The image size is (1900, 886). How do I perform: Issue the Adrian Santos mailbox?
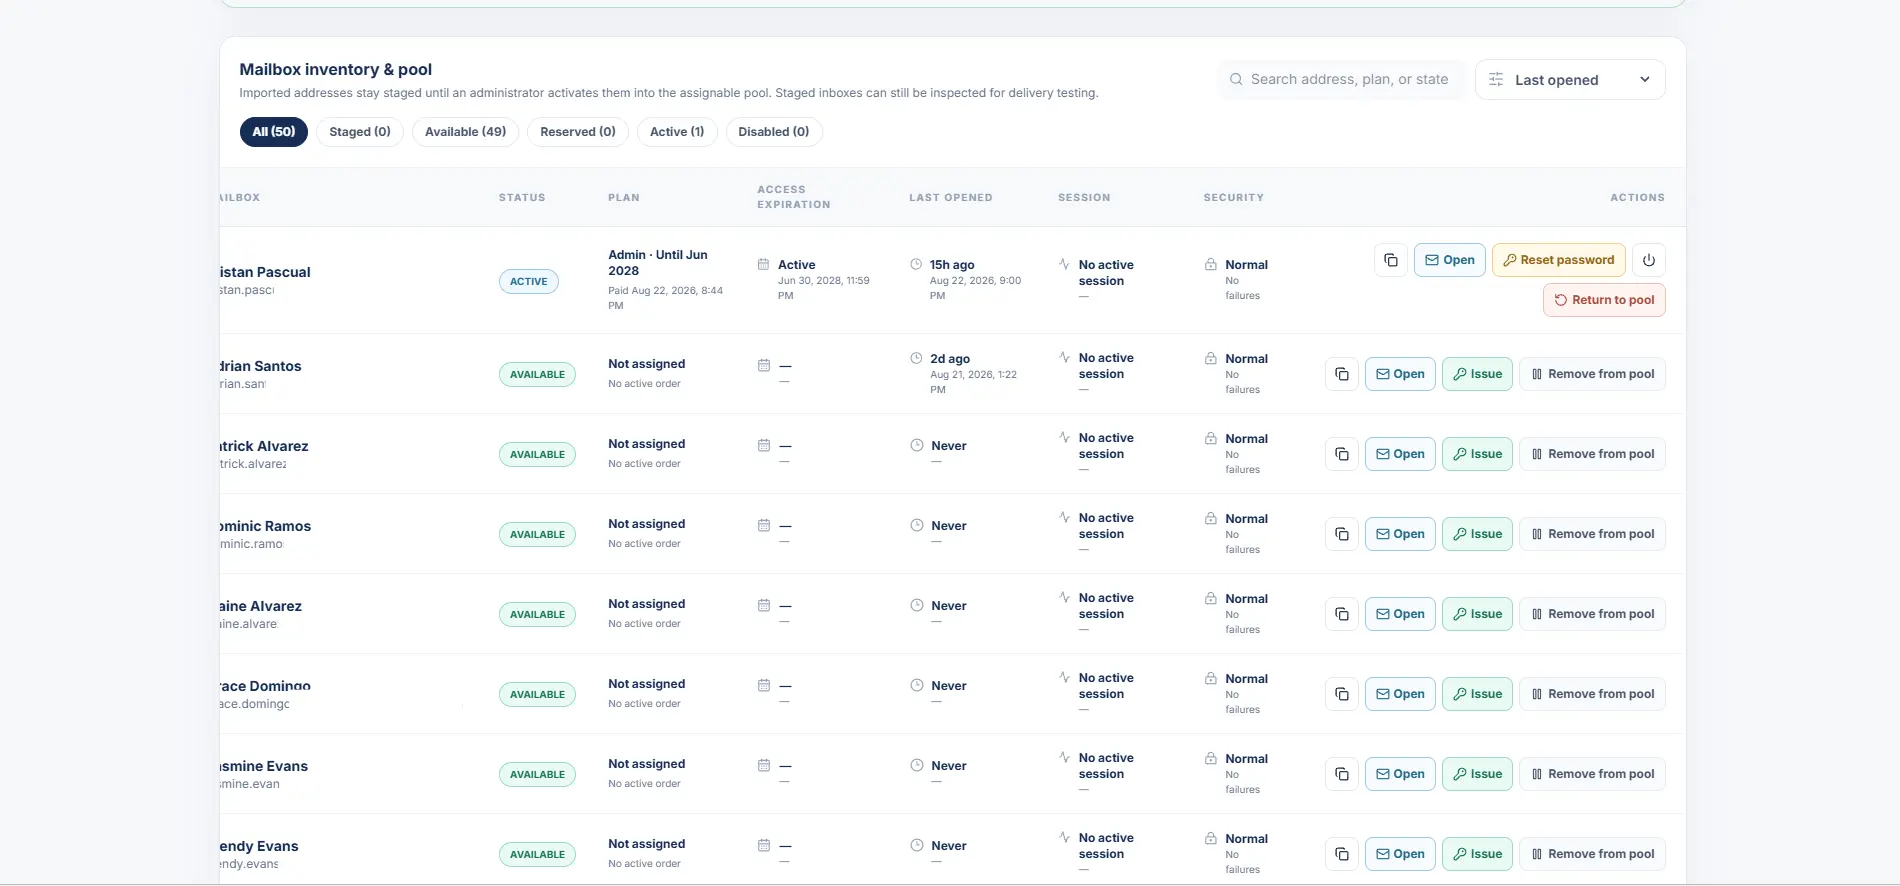pyautogui.click(x=1477, y=374)
